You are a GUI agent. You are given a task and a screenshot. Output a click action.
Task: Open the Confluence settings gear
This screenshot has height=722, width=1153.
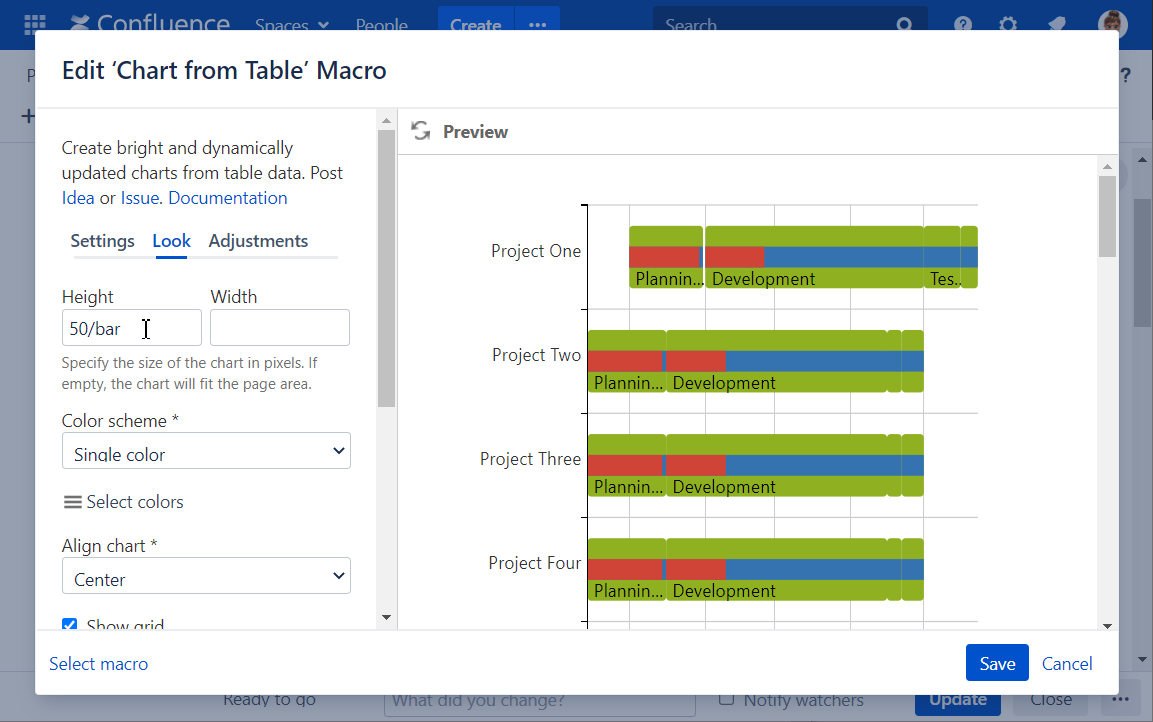coord(1007,23)
